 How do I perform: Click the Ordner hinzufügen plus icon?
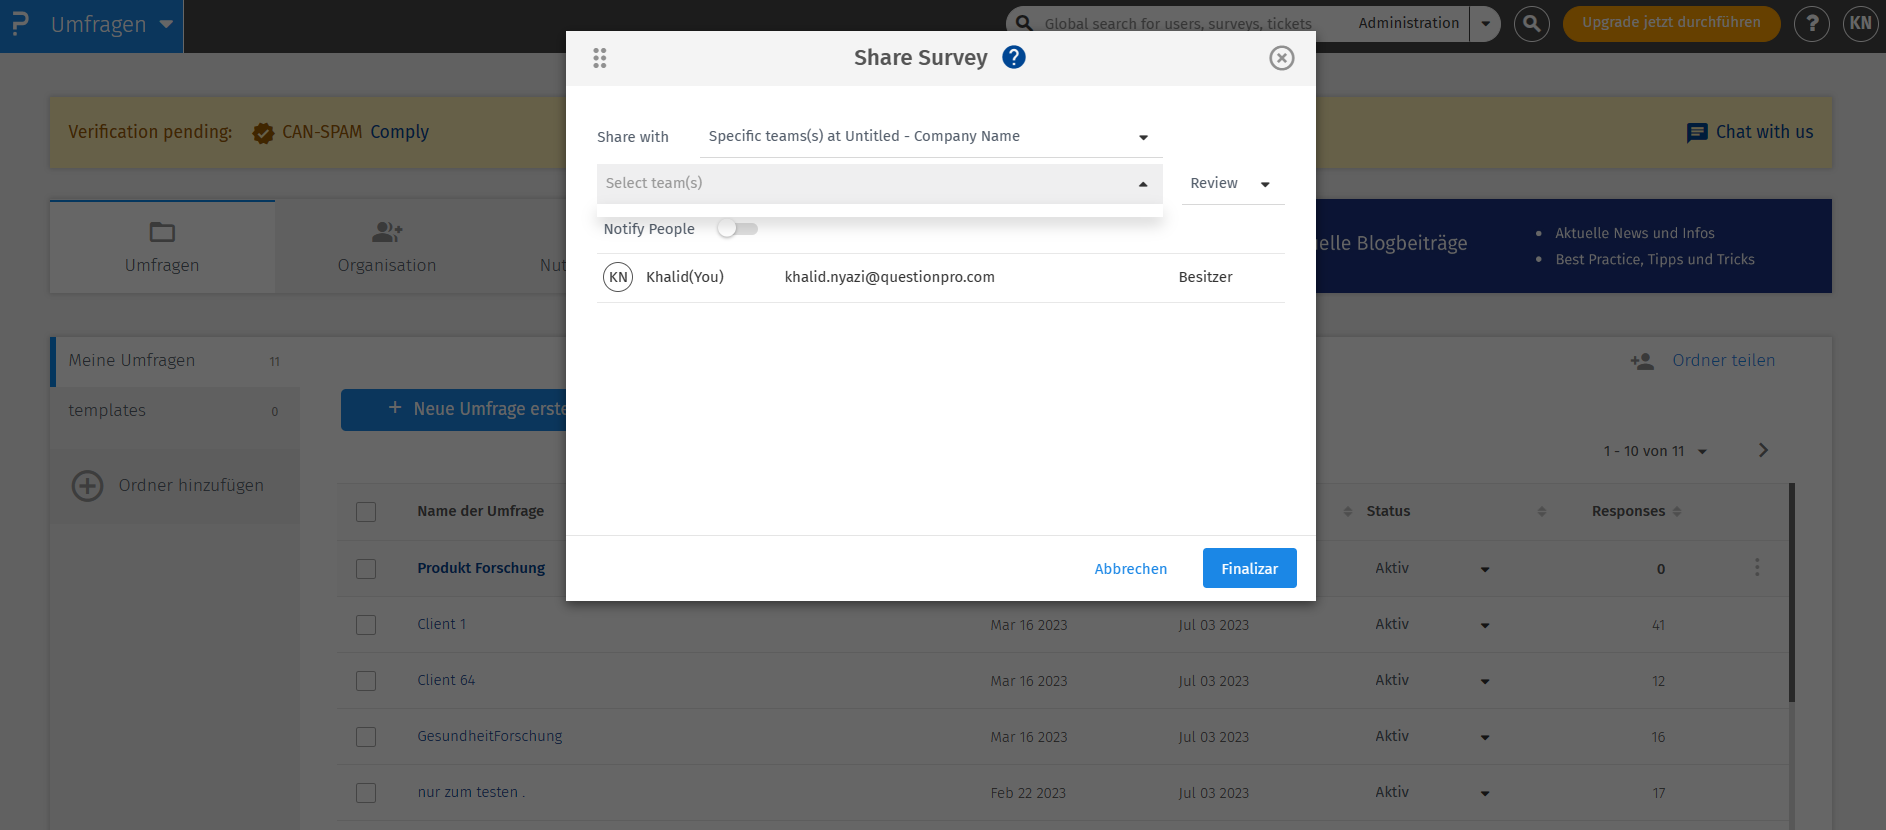pos(88,486)
